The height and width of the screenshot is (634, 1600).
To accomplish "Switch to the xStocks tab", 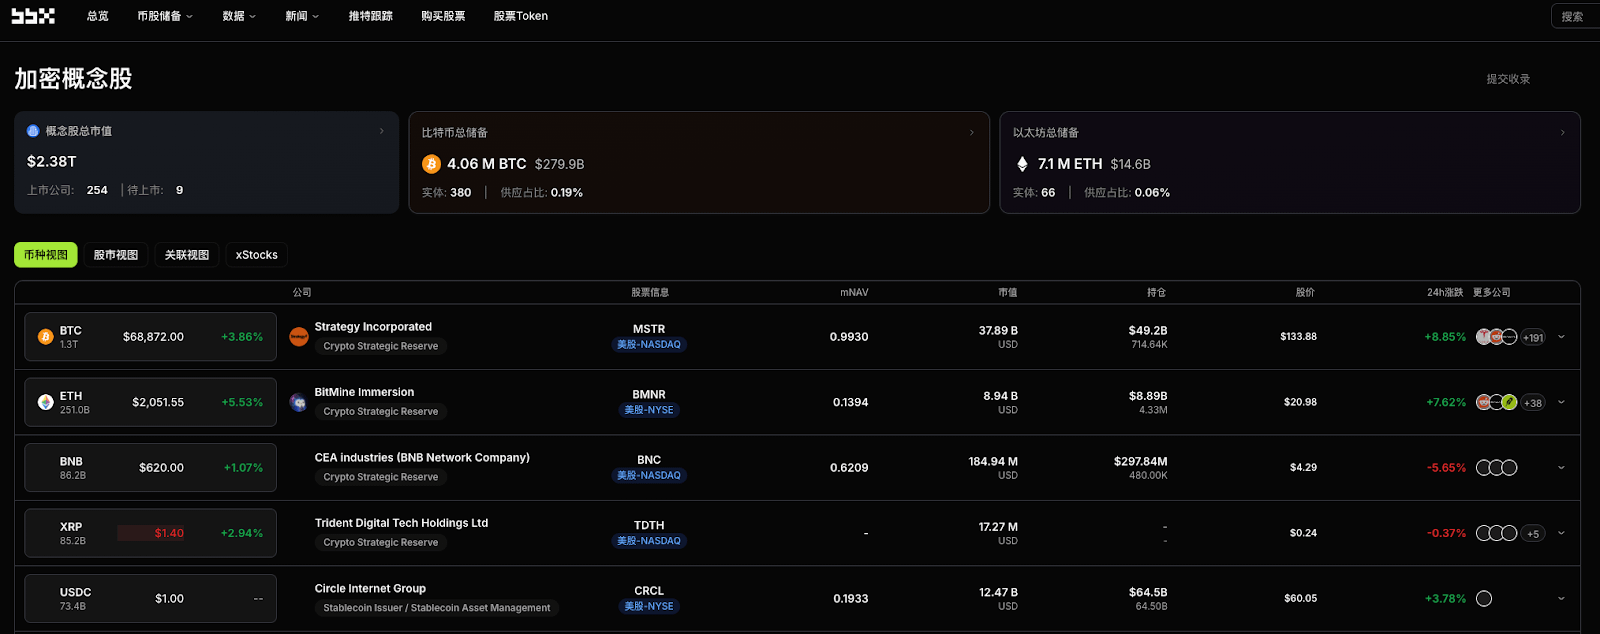I will [x=257, y=255].
